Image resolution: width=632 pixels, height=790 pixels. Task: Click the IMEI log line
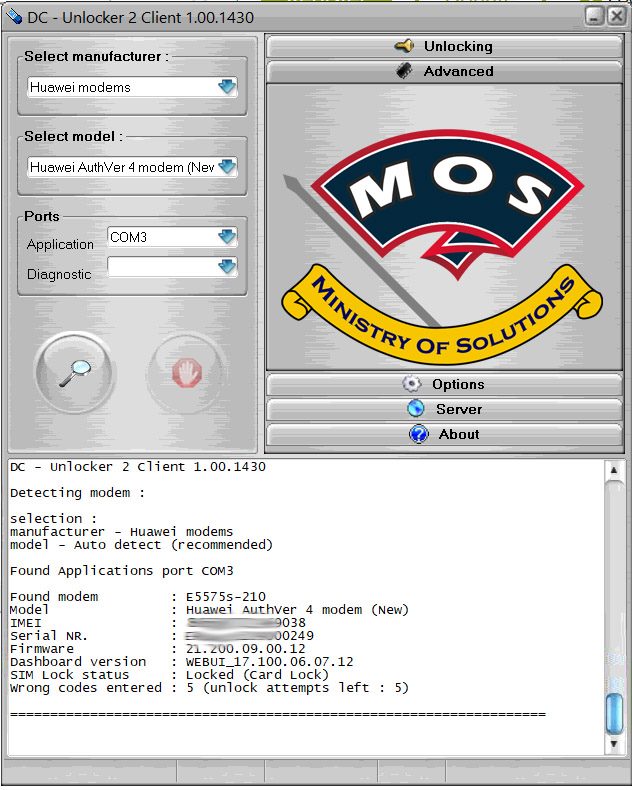[x=158, y=623]
